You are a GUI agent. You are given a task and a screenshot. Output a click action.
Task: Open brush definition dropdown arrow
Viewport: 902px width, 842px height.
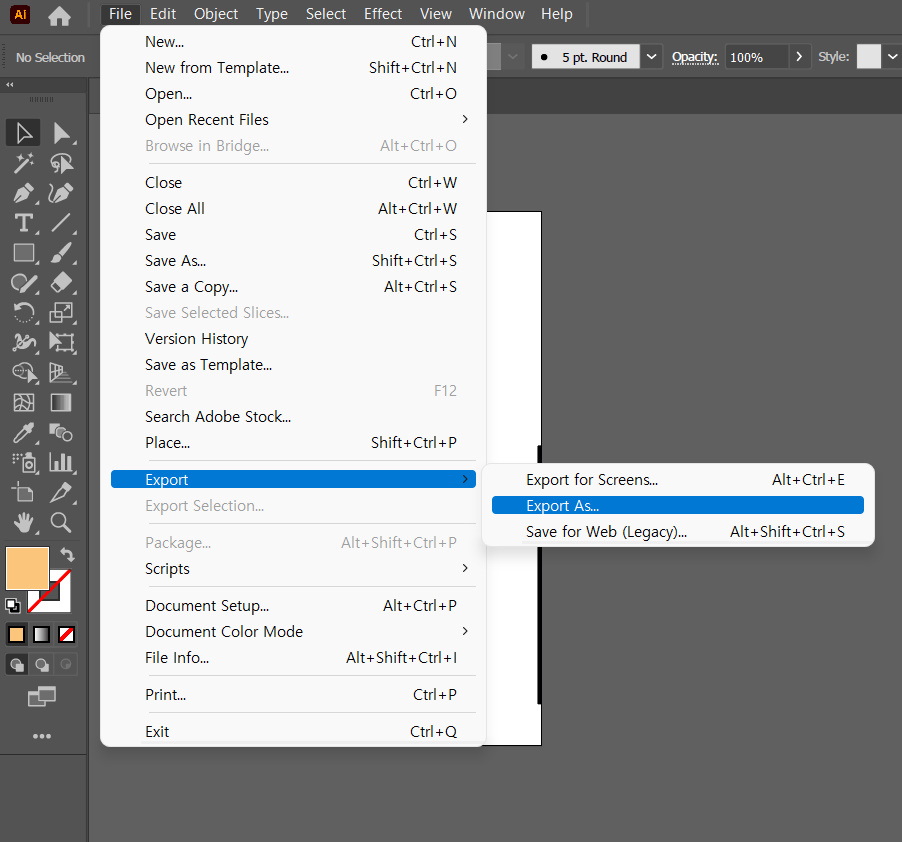pyautogui.click(x=651, y=56)
